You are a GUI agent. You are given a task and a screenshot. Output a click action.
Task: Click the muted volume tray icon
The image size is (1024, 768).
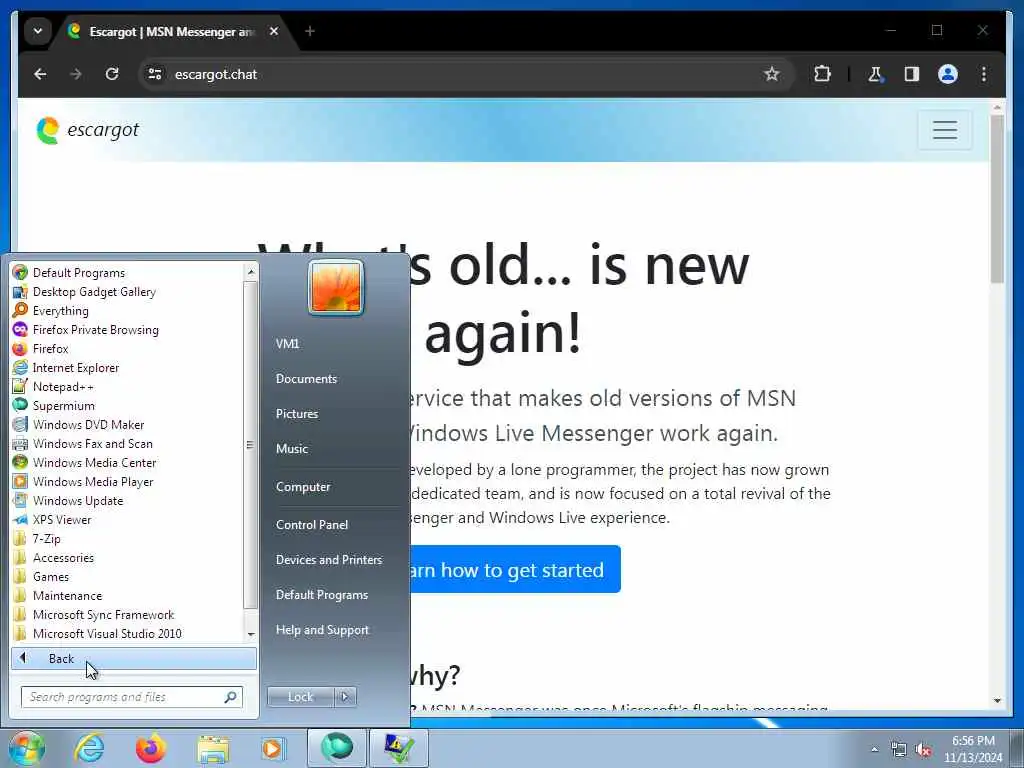(923, 750)
